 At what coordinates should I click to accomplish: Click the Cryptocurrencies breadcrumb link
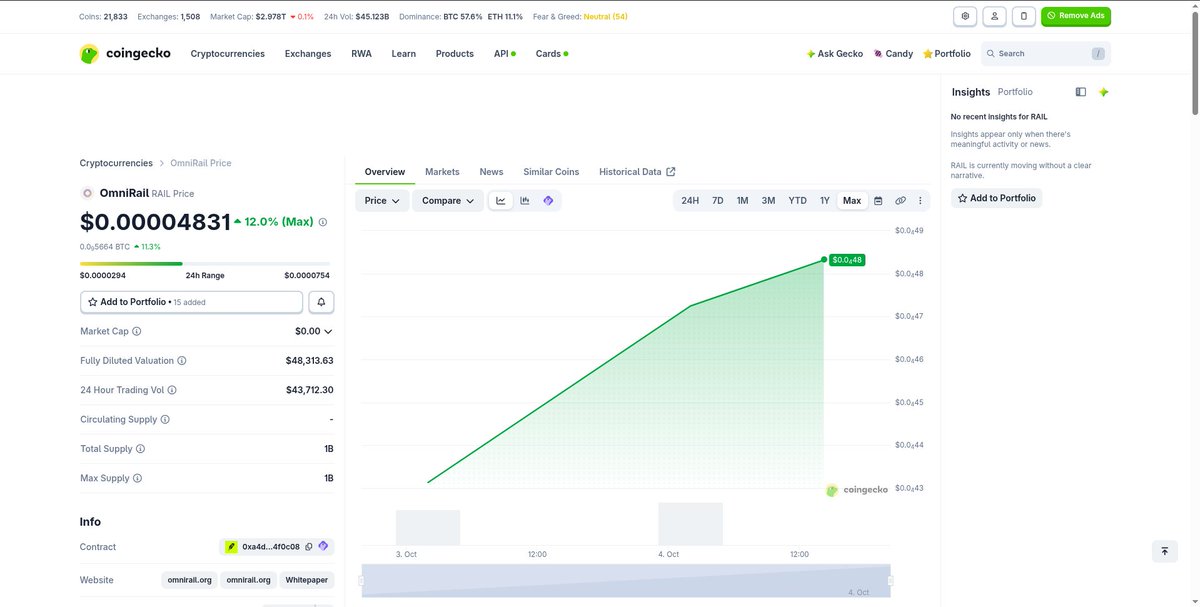pos(116,163)
